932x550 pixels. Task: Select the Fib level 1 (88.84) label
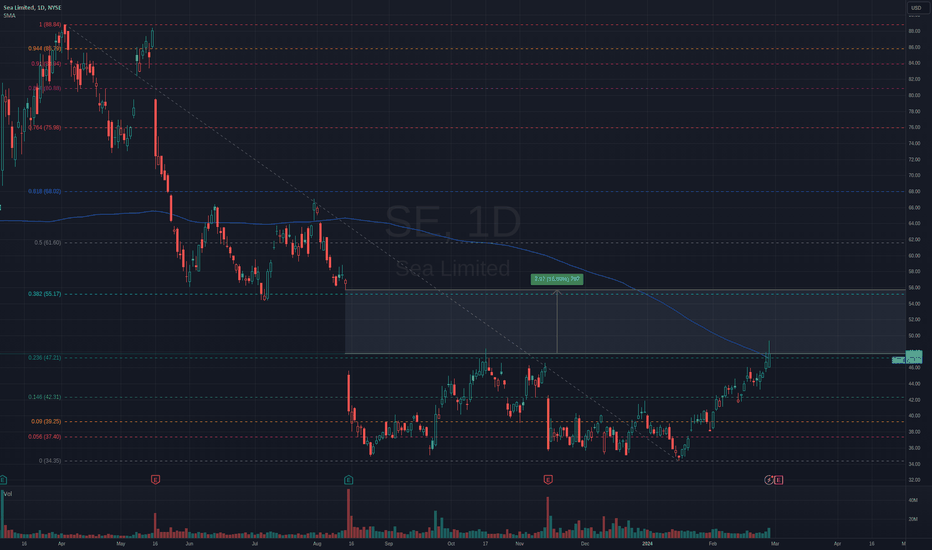click(x=50, y=24)
